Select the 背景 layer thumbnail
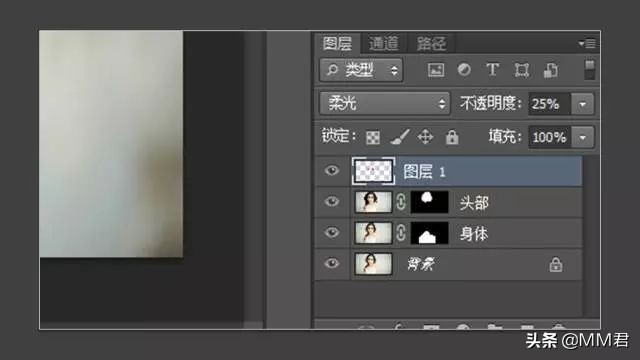Viewport: 640px width, 360px height. (x=373, y=264)
